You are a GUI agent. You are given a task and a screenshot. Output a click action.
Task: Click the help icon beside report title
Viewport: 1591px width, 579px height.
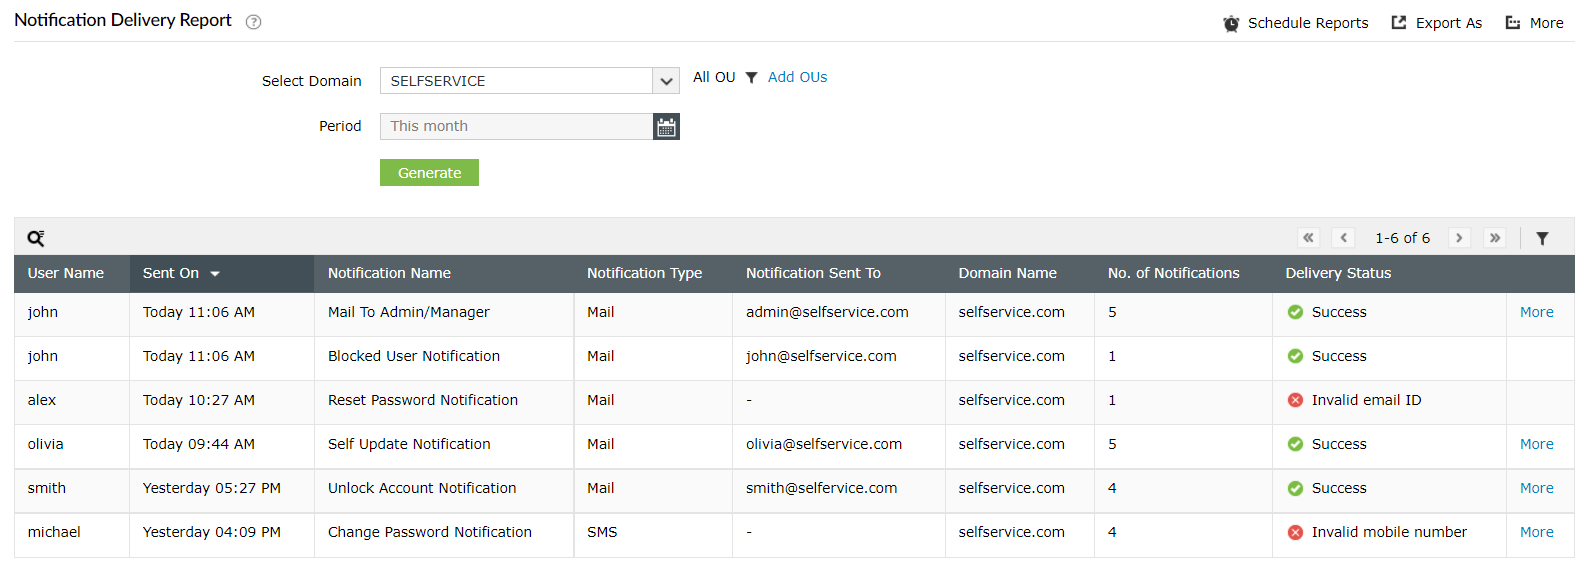(254, 22)
